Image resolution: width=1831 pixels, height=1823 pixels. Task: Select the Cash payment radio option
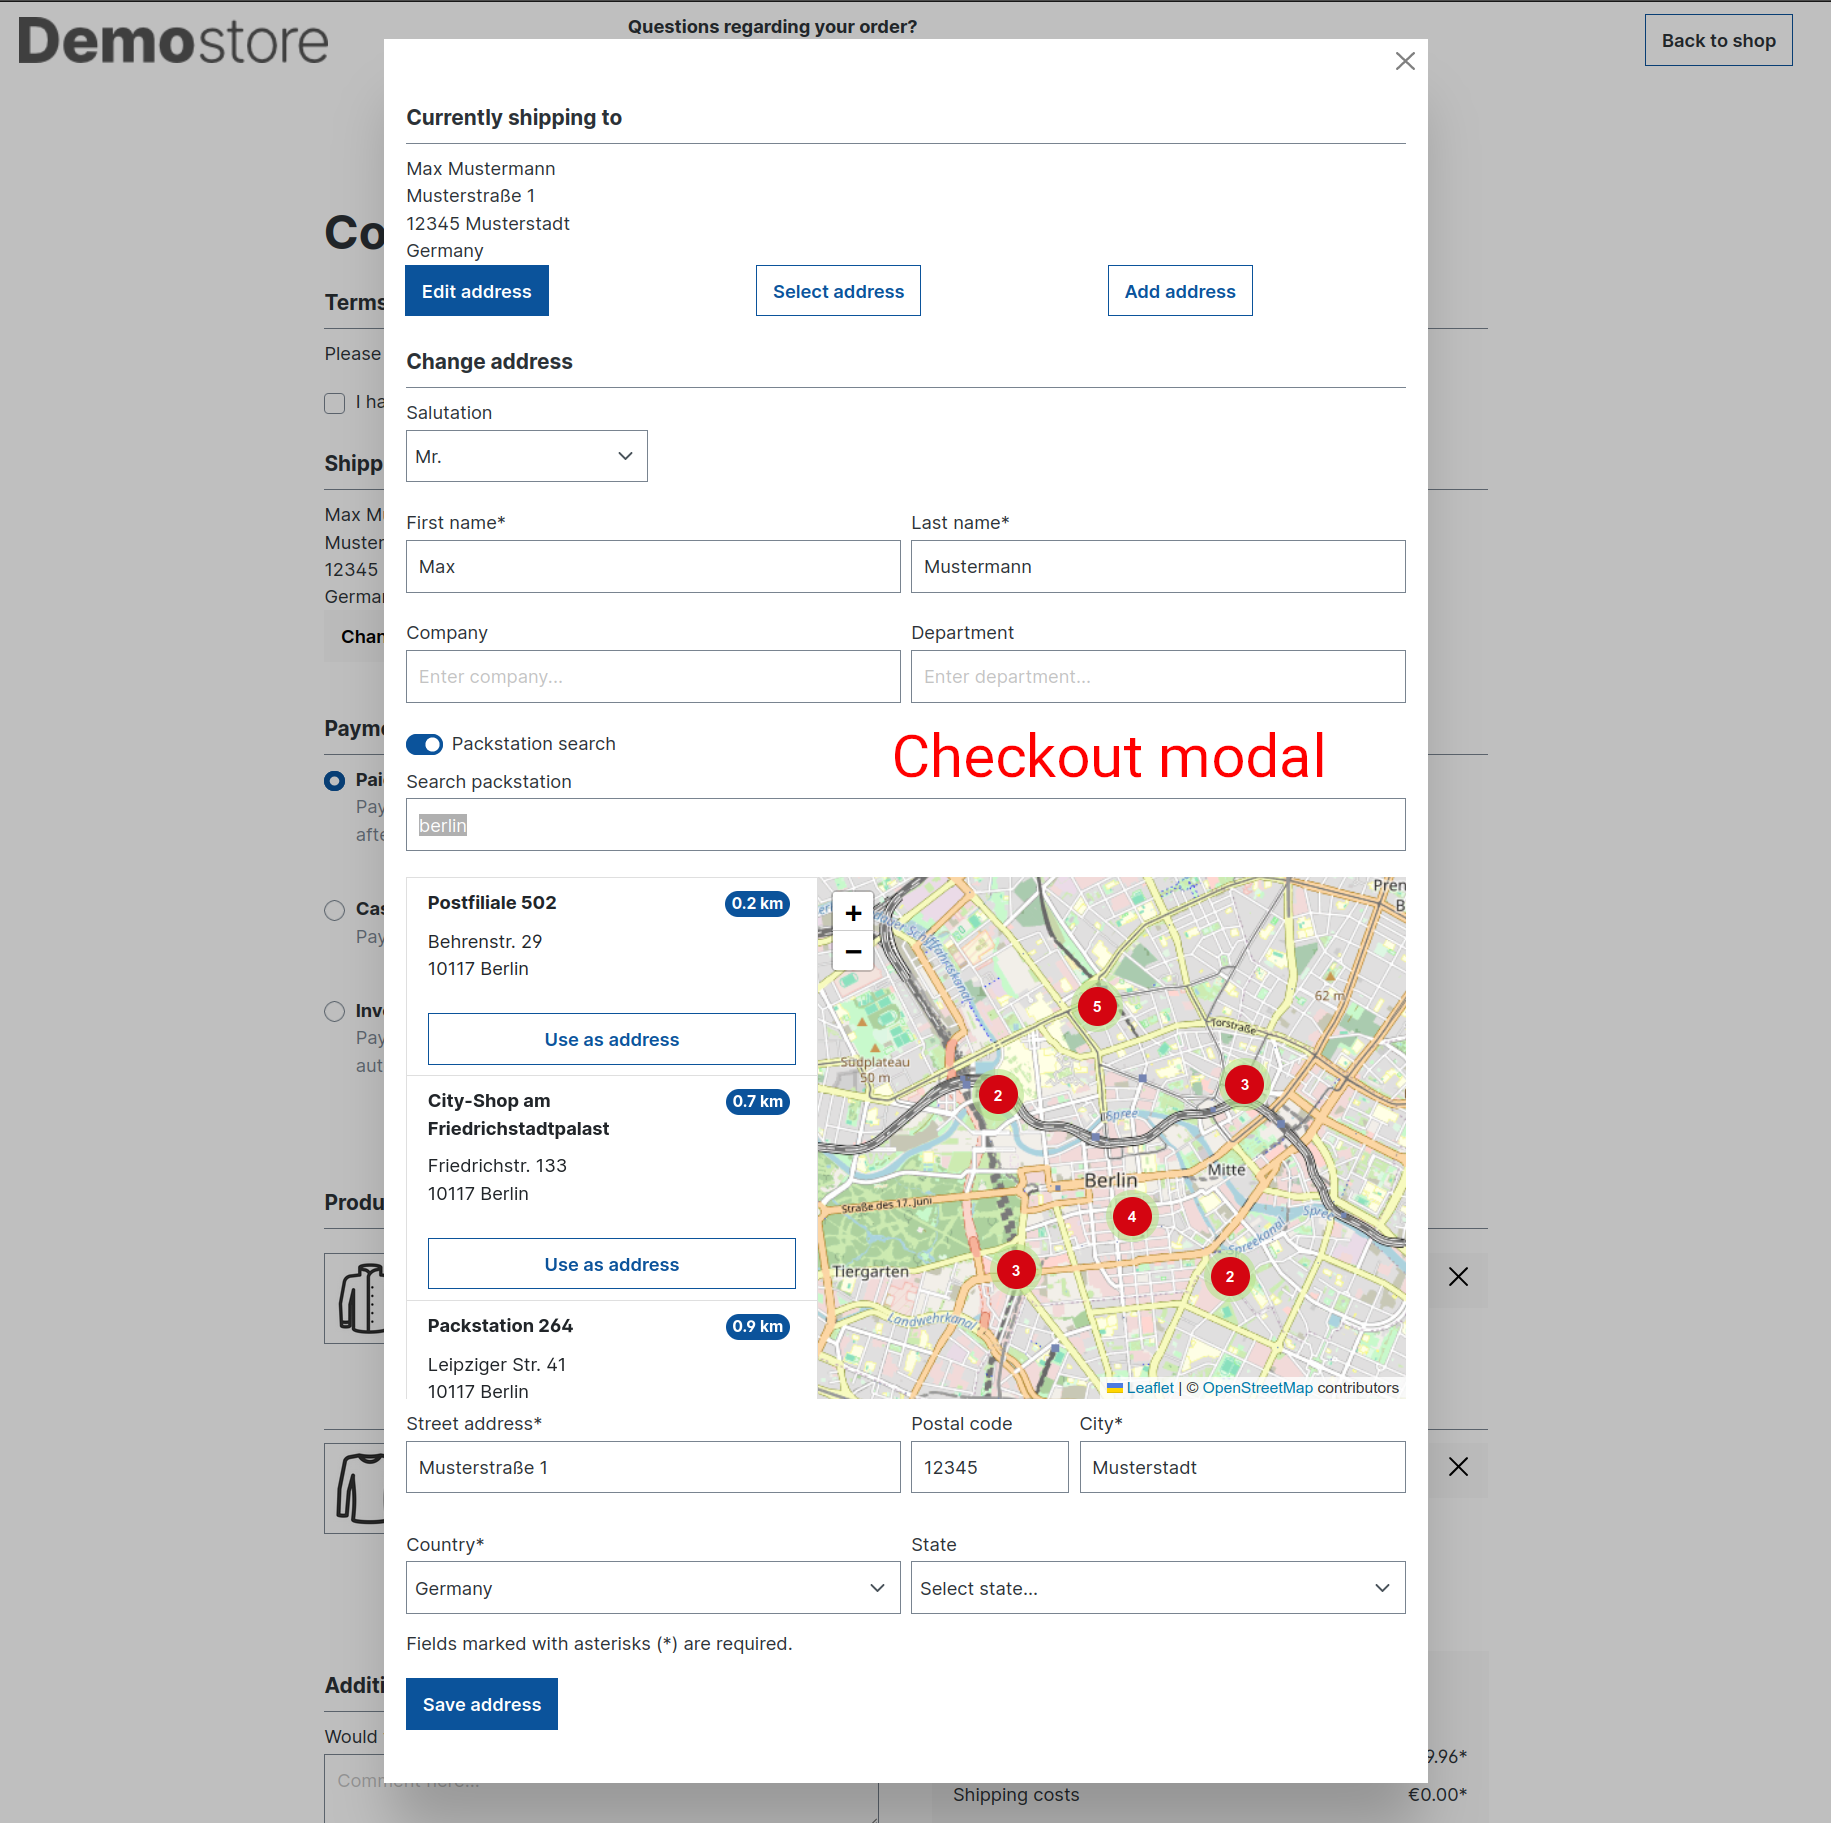coord(335,910)
